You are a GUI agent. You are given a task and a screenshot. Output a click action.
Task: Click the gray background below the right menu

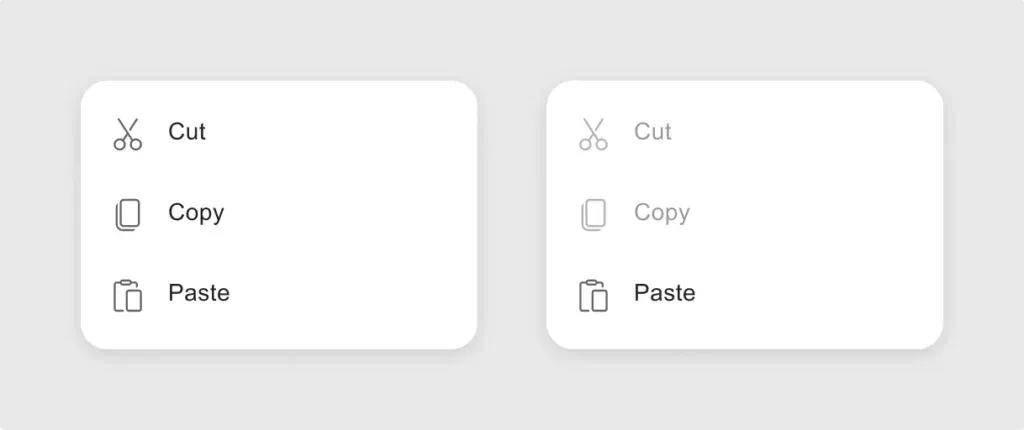744,390
